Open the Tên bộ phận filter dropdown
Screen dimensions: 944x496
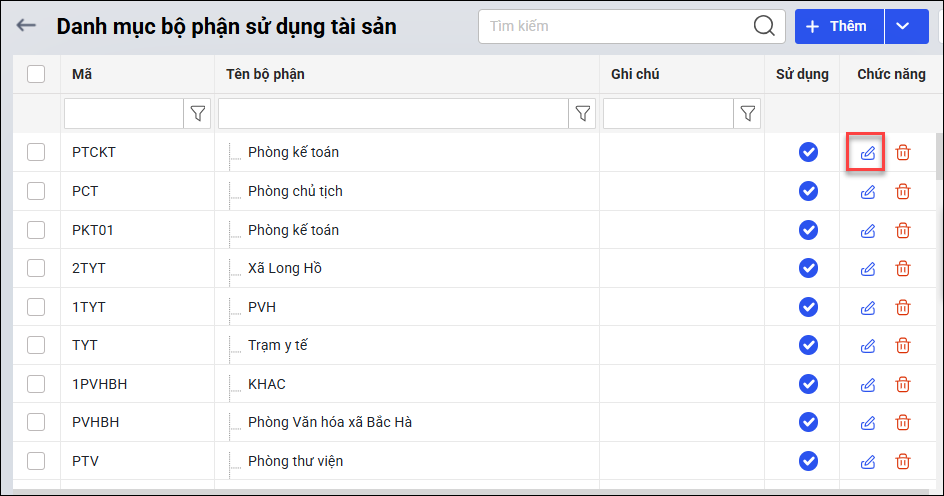coord(582,114)
